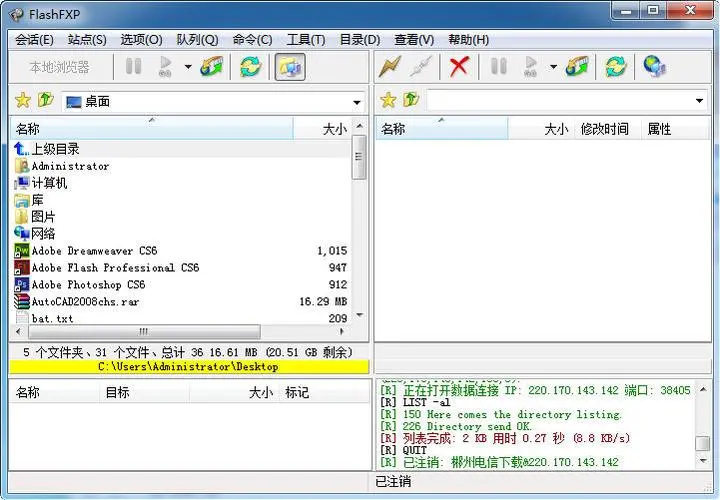
Task: Click the remote pane pause button
Action: click(x=499, y=67)
